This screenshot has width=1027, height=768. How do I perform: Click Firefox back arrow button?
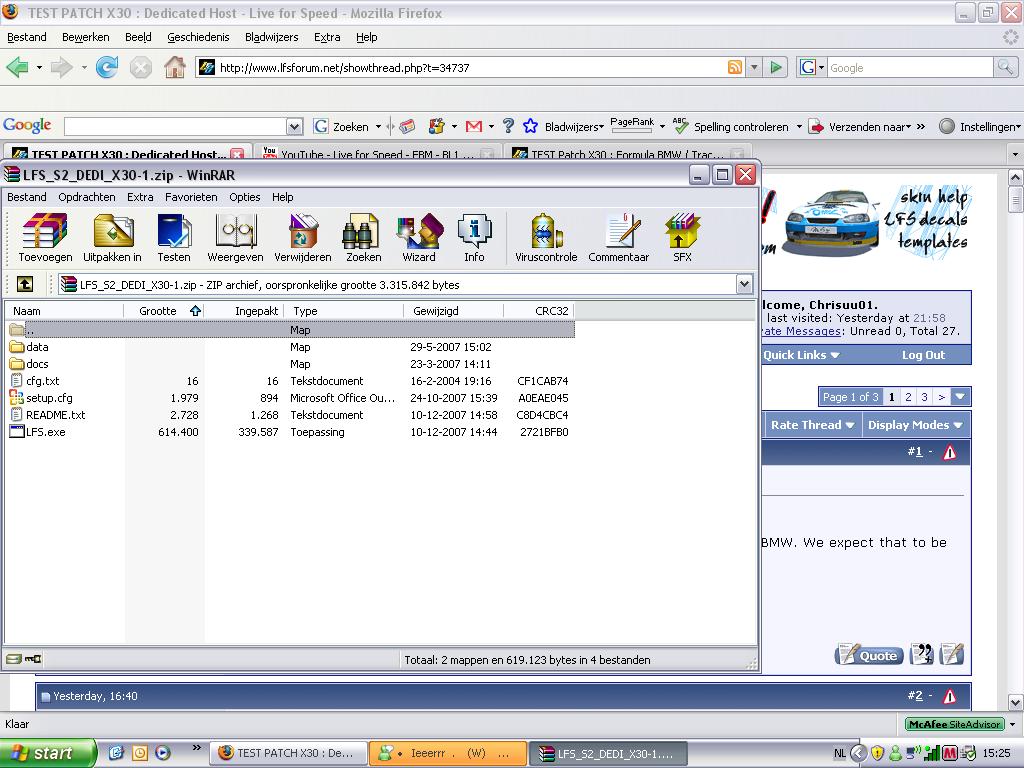pyautogui.click(x=18, y=67)
